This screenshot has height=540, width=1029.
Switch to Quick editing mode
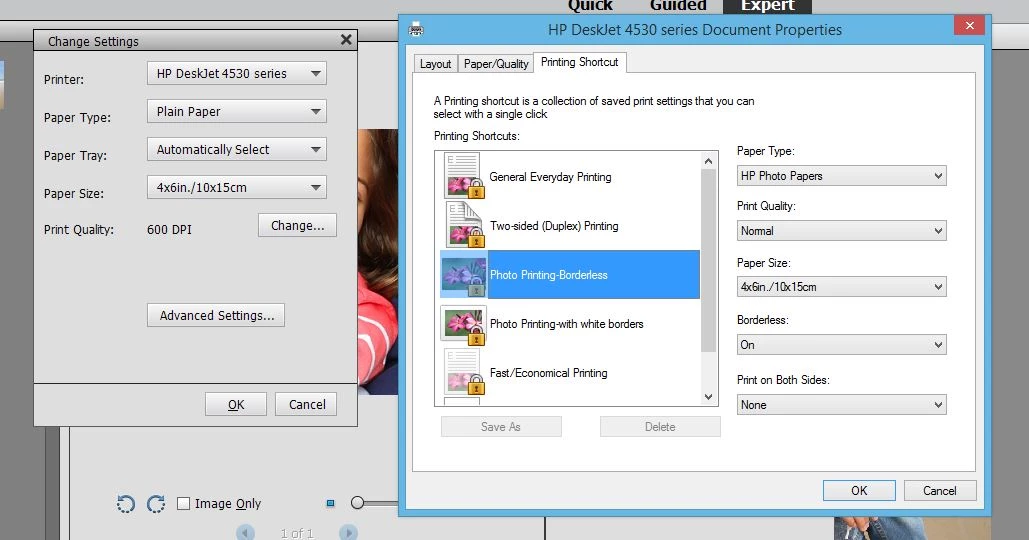coord(590,6)
